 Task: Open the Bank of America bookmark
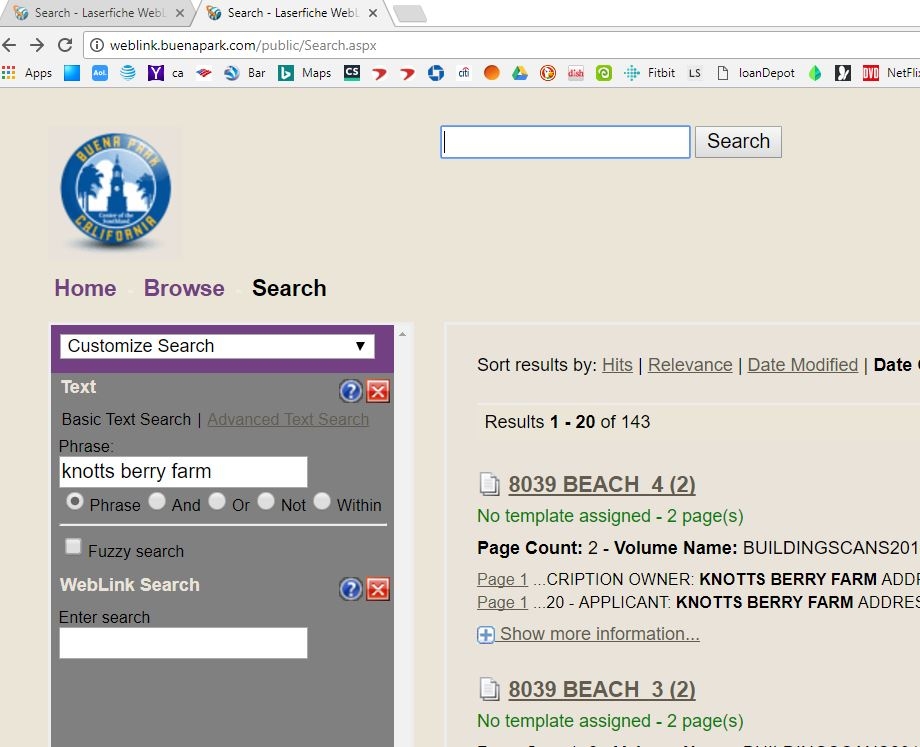tap(204, 73)
